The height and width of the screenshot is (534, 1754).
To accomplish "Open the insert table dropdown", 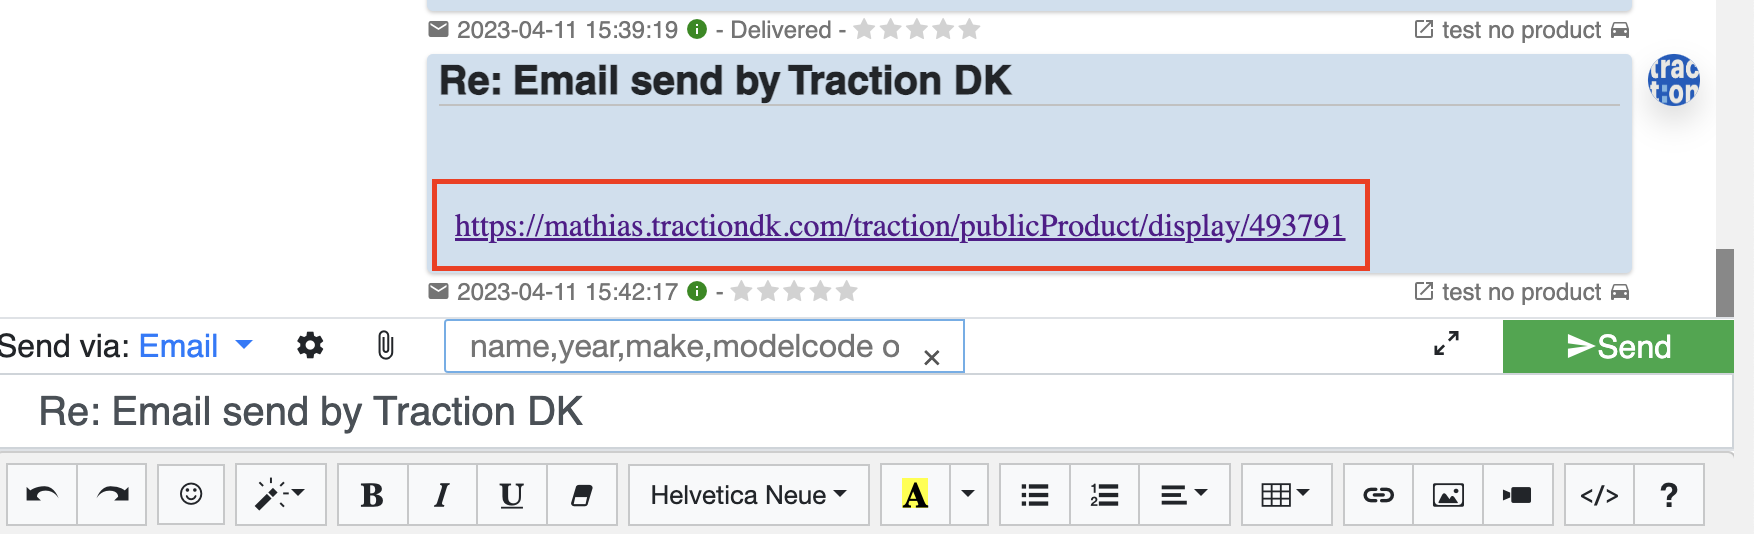I will click(1286, 495).
